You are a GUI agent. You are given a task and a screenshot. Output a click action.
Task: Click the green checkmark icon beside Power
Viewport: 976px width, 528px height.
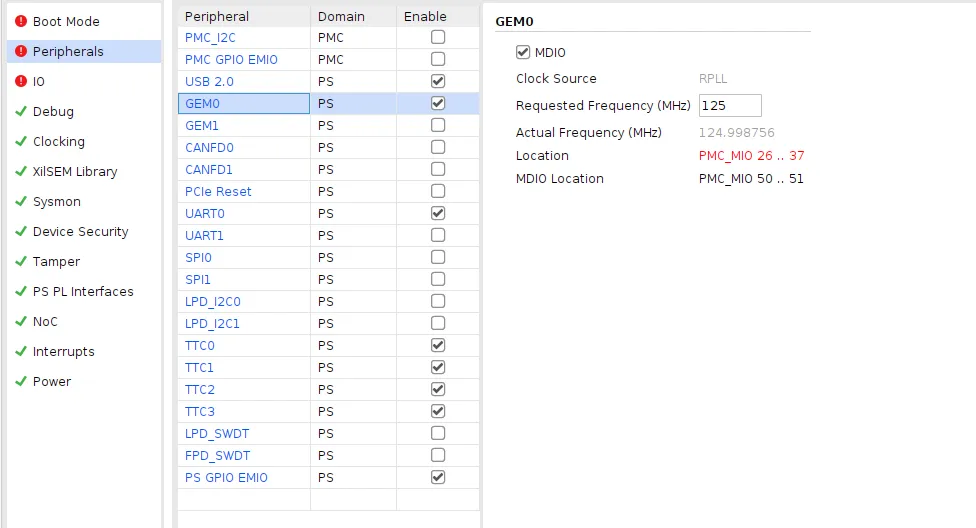point(21,381)
